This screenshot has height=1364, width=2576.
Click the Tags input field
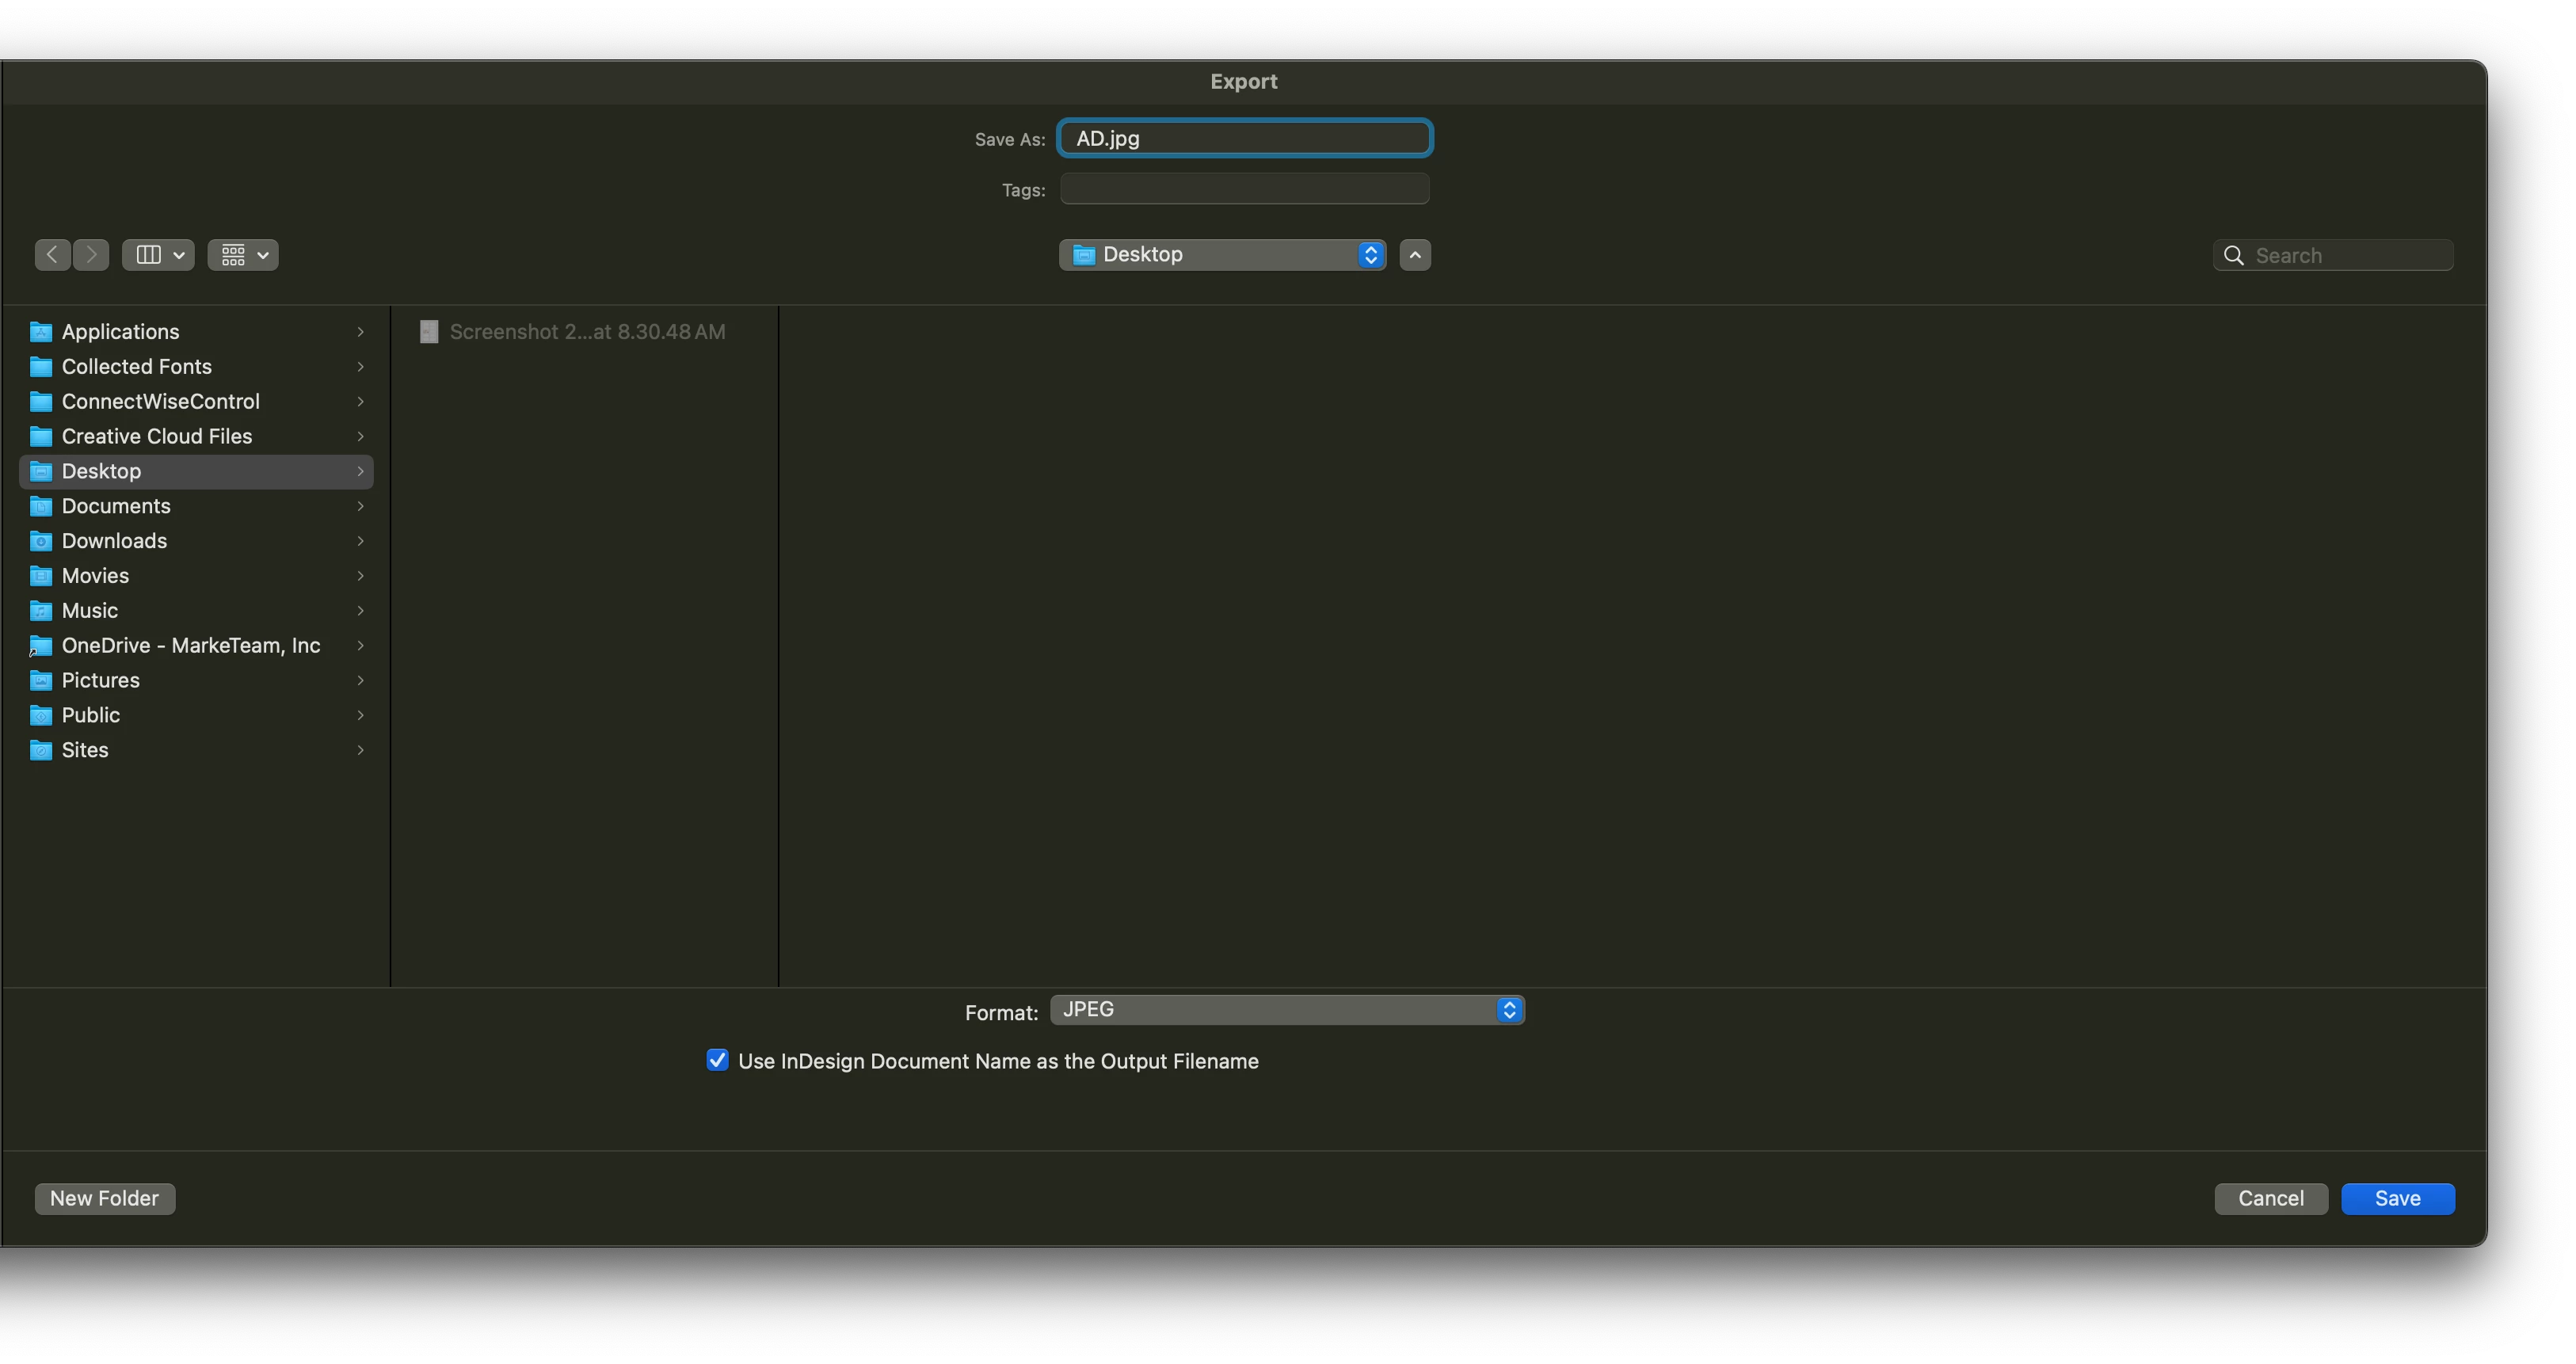click(x=1244, y=189)
